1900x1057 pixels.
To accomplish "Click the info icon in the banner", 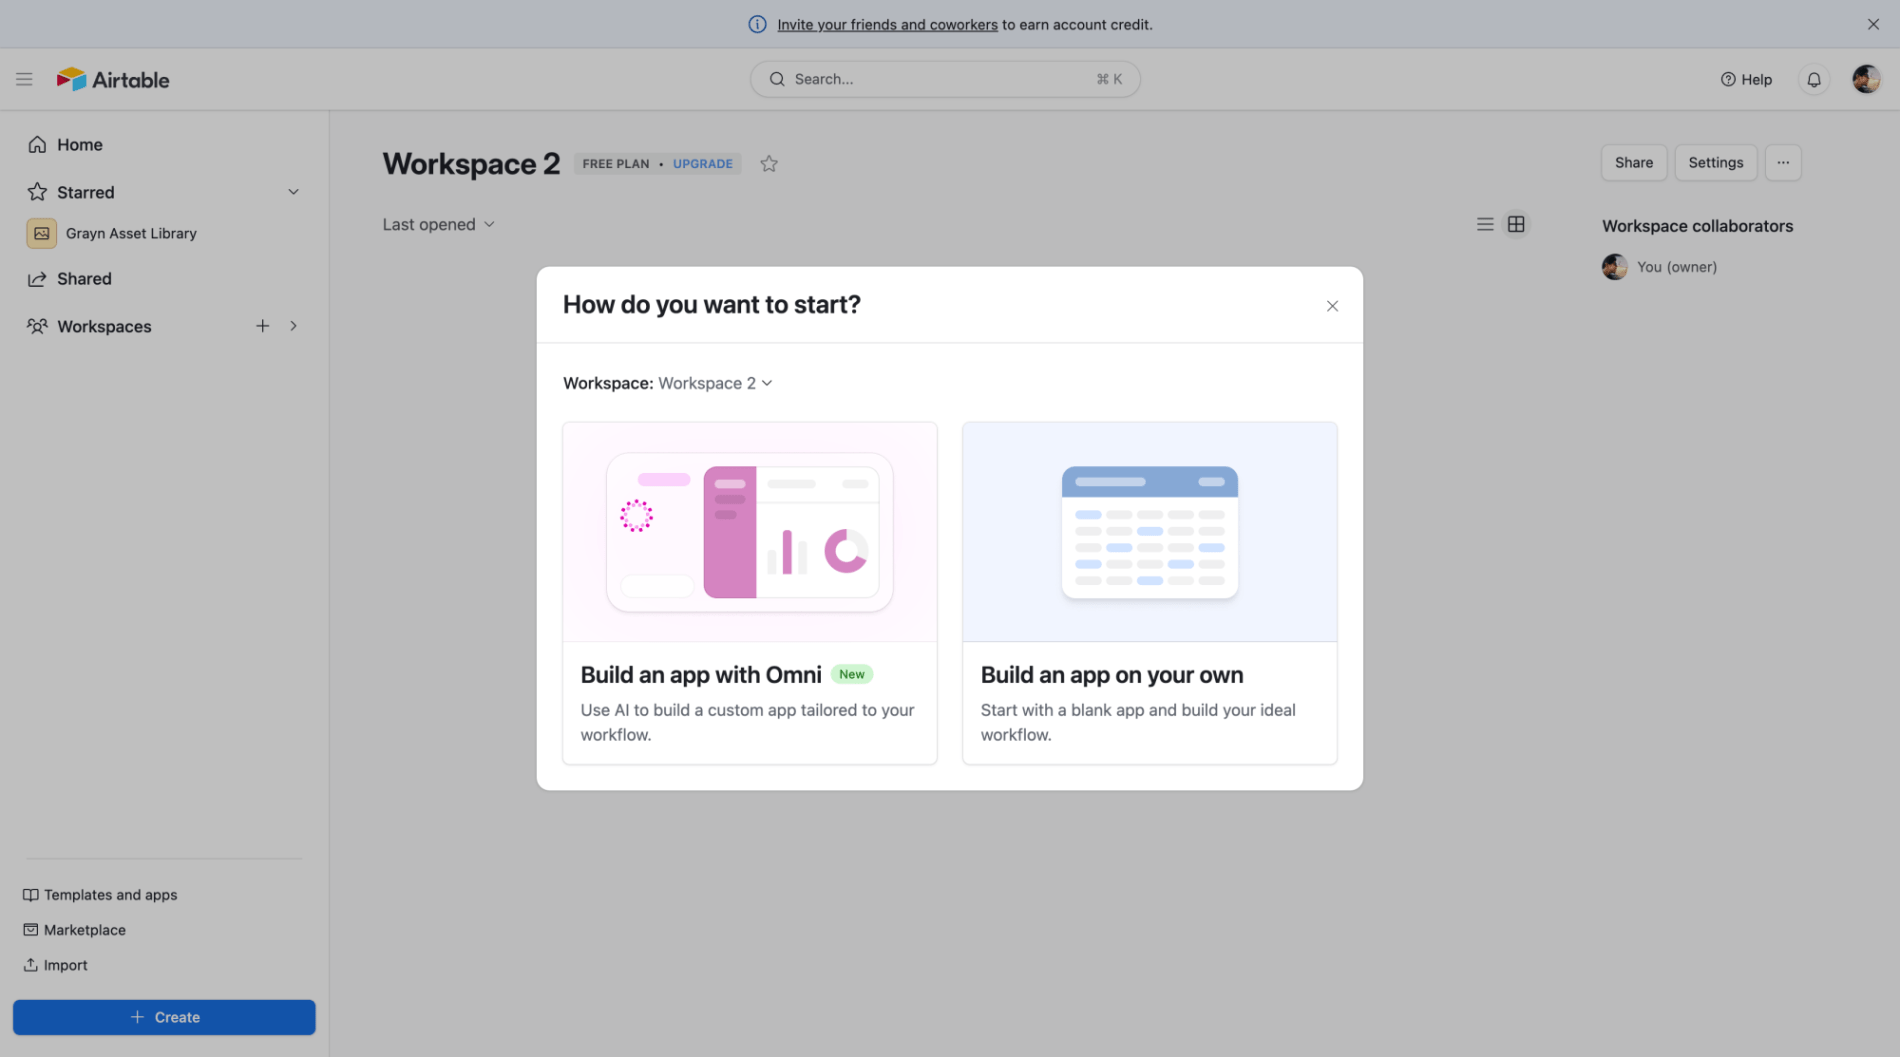I will click(757, 24).
